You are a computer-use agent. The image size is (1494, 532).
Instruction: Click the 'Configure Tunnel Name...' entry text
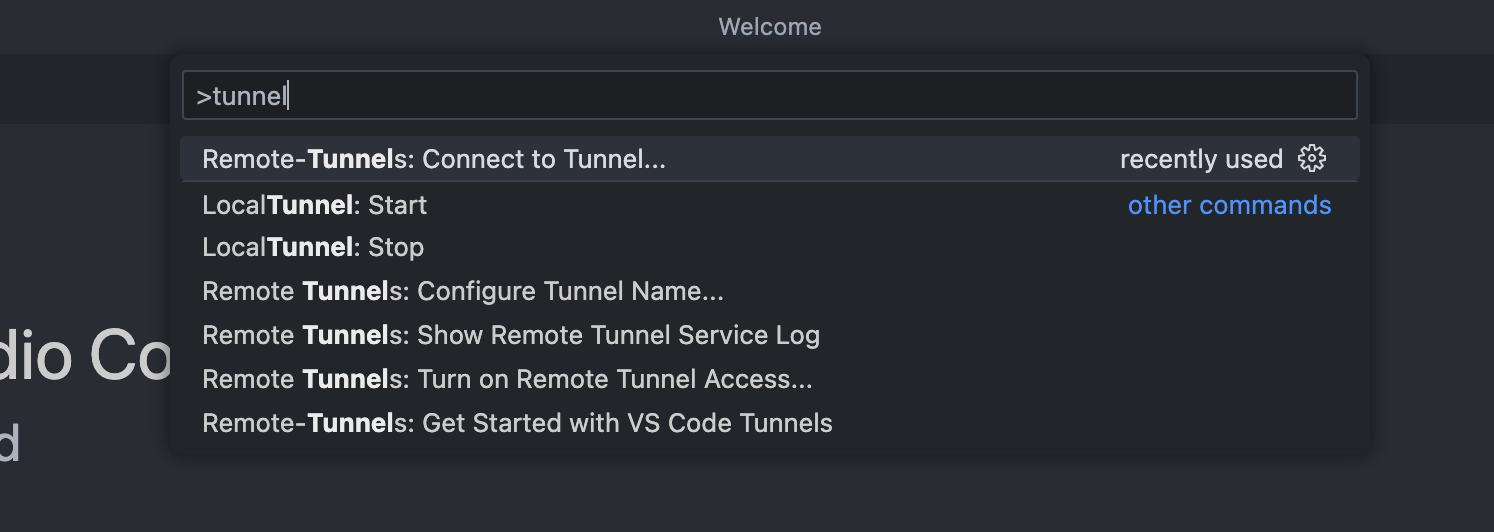[x=570, y=291]
